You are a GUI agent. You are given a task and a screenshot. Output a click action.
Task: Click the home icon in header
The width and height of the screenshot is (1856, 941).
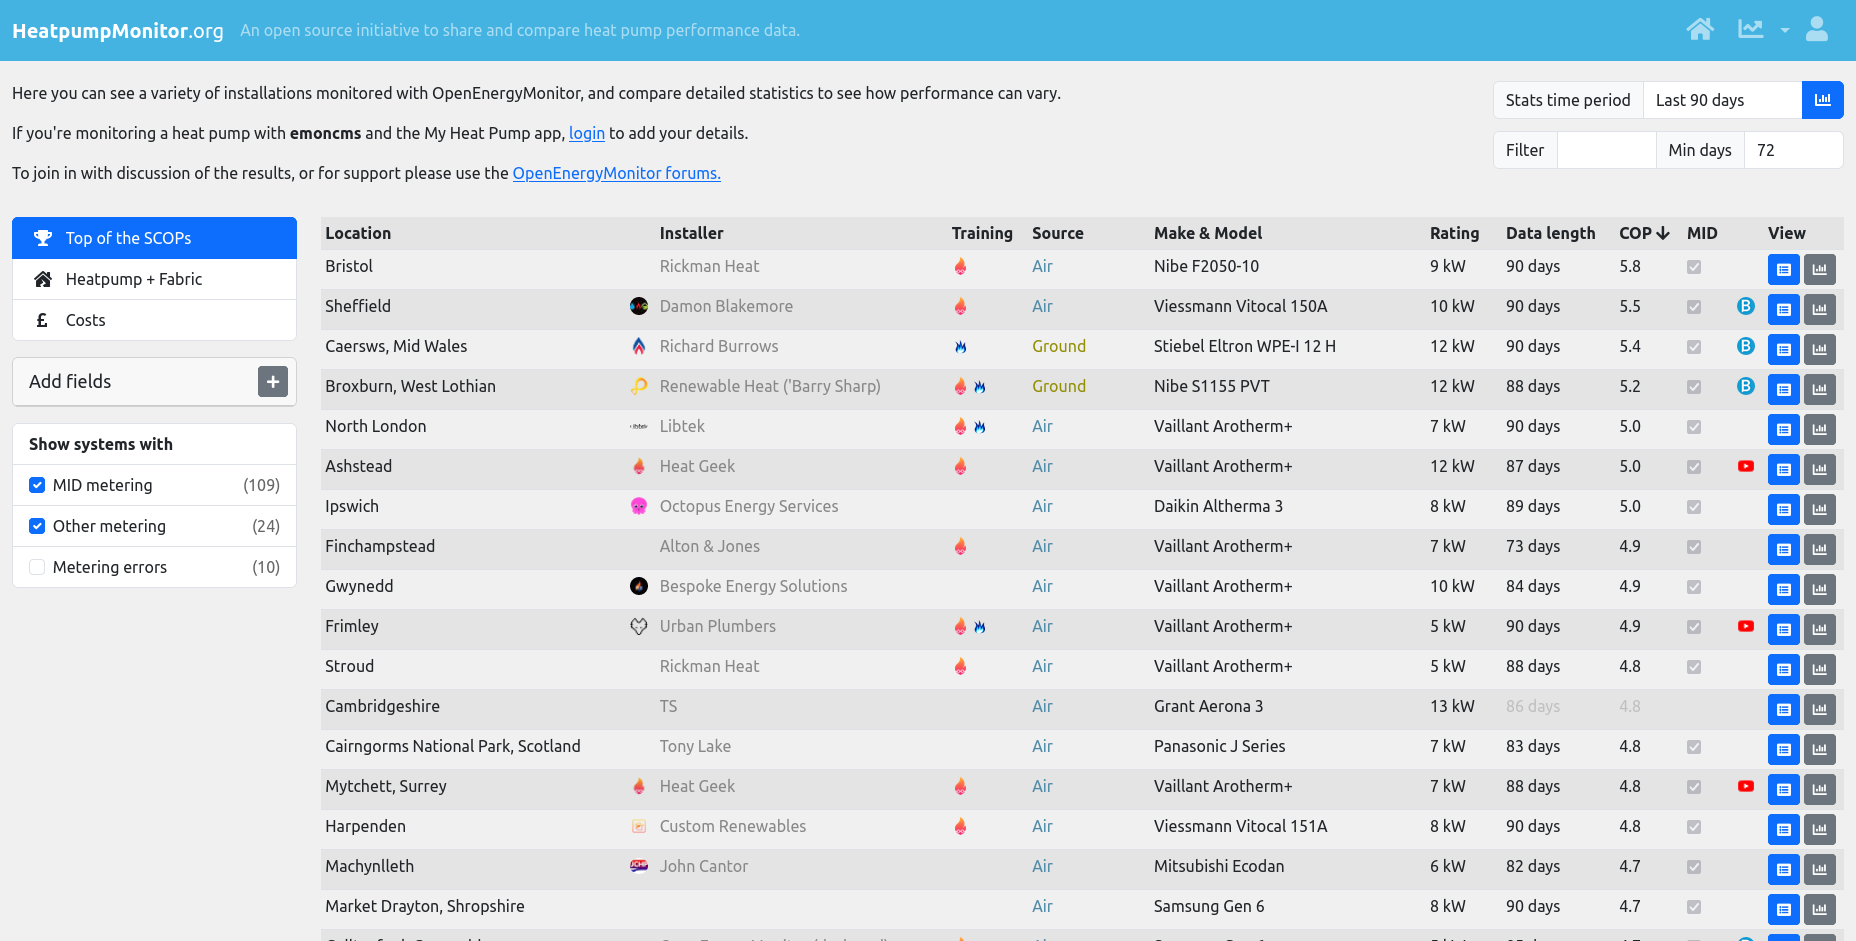(1699, 30)
